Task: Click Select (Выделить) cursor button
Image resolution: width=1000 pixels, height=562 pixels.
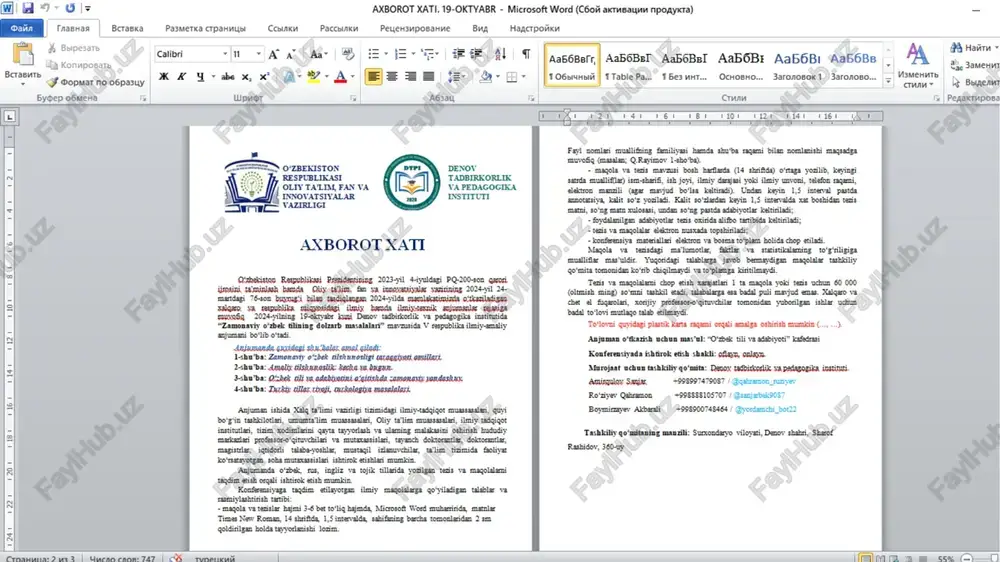Action: pyautogui.click(x=974, y=82)
